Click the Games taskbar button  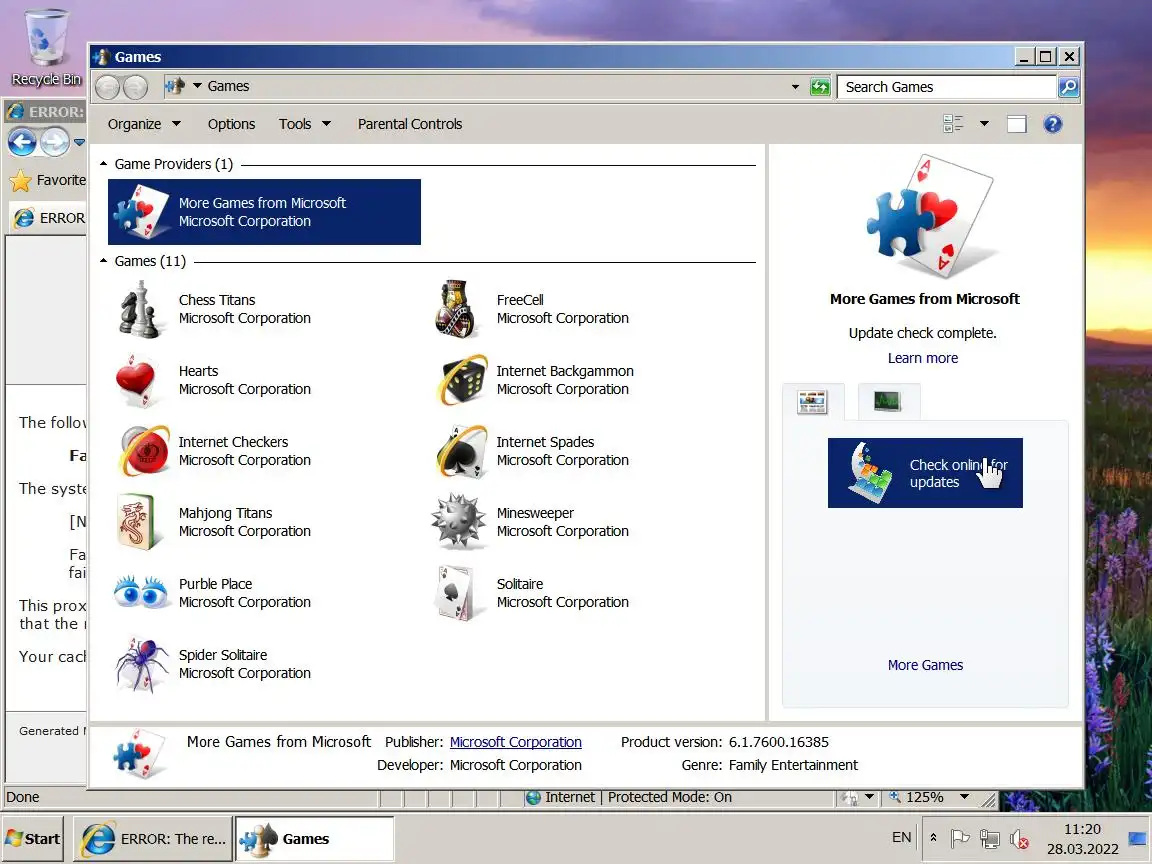(x=314, y=838)
